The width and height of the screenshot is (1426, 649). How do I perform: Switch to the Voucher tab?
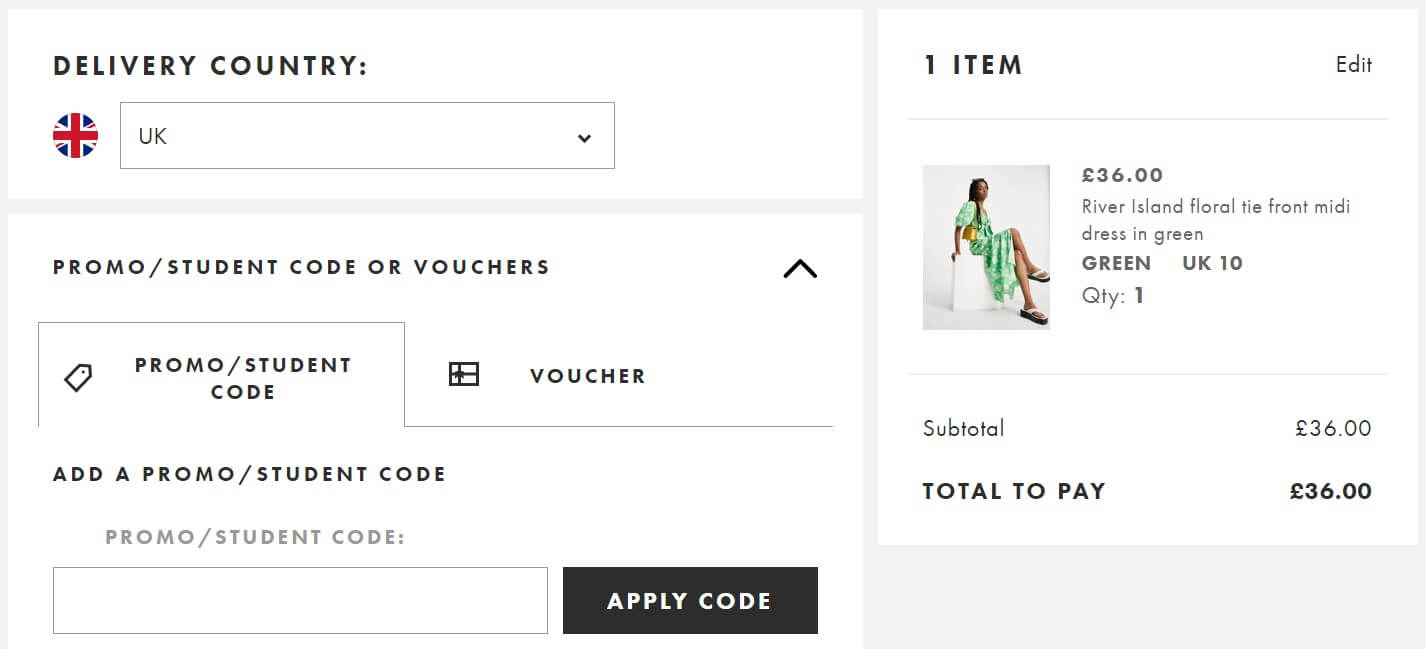click(x=586, y=375)
